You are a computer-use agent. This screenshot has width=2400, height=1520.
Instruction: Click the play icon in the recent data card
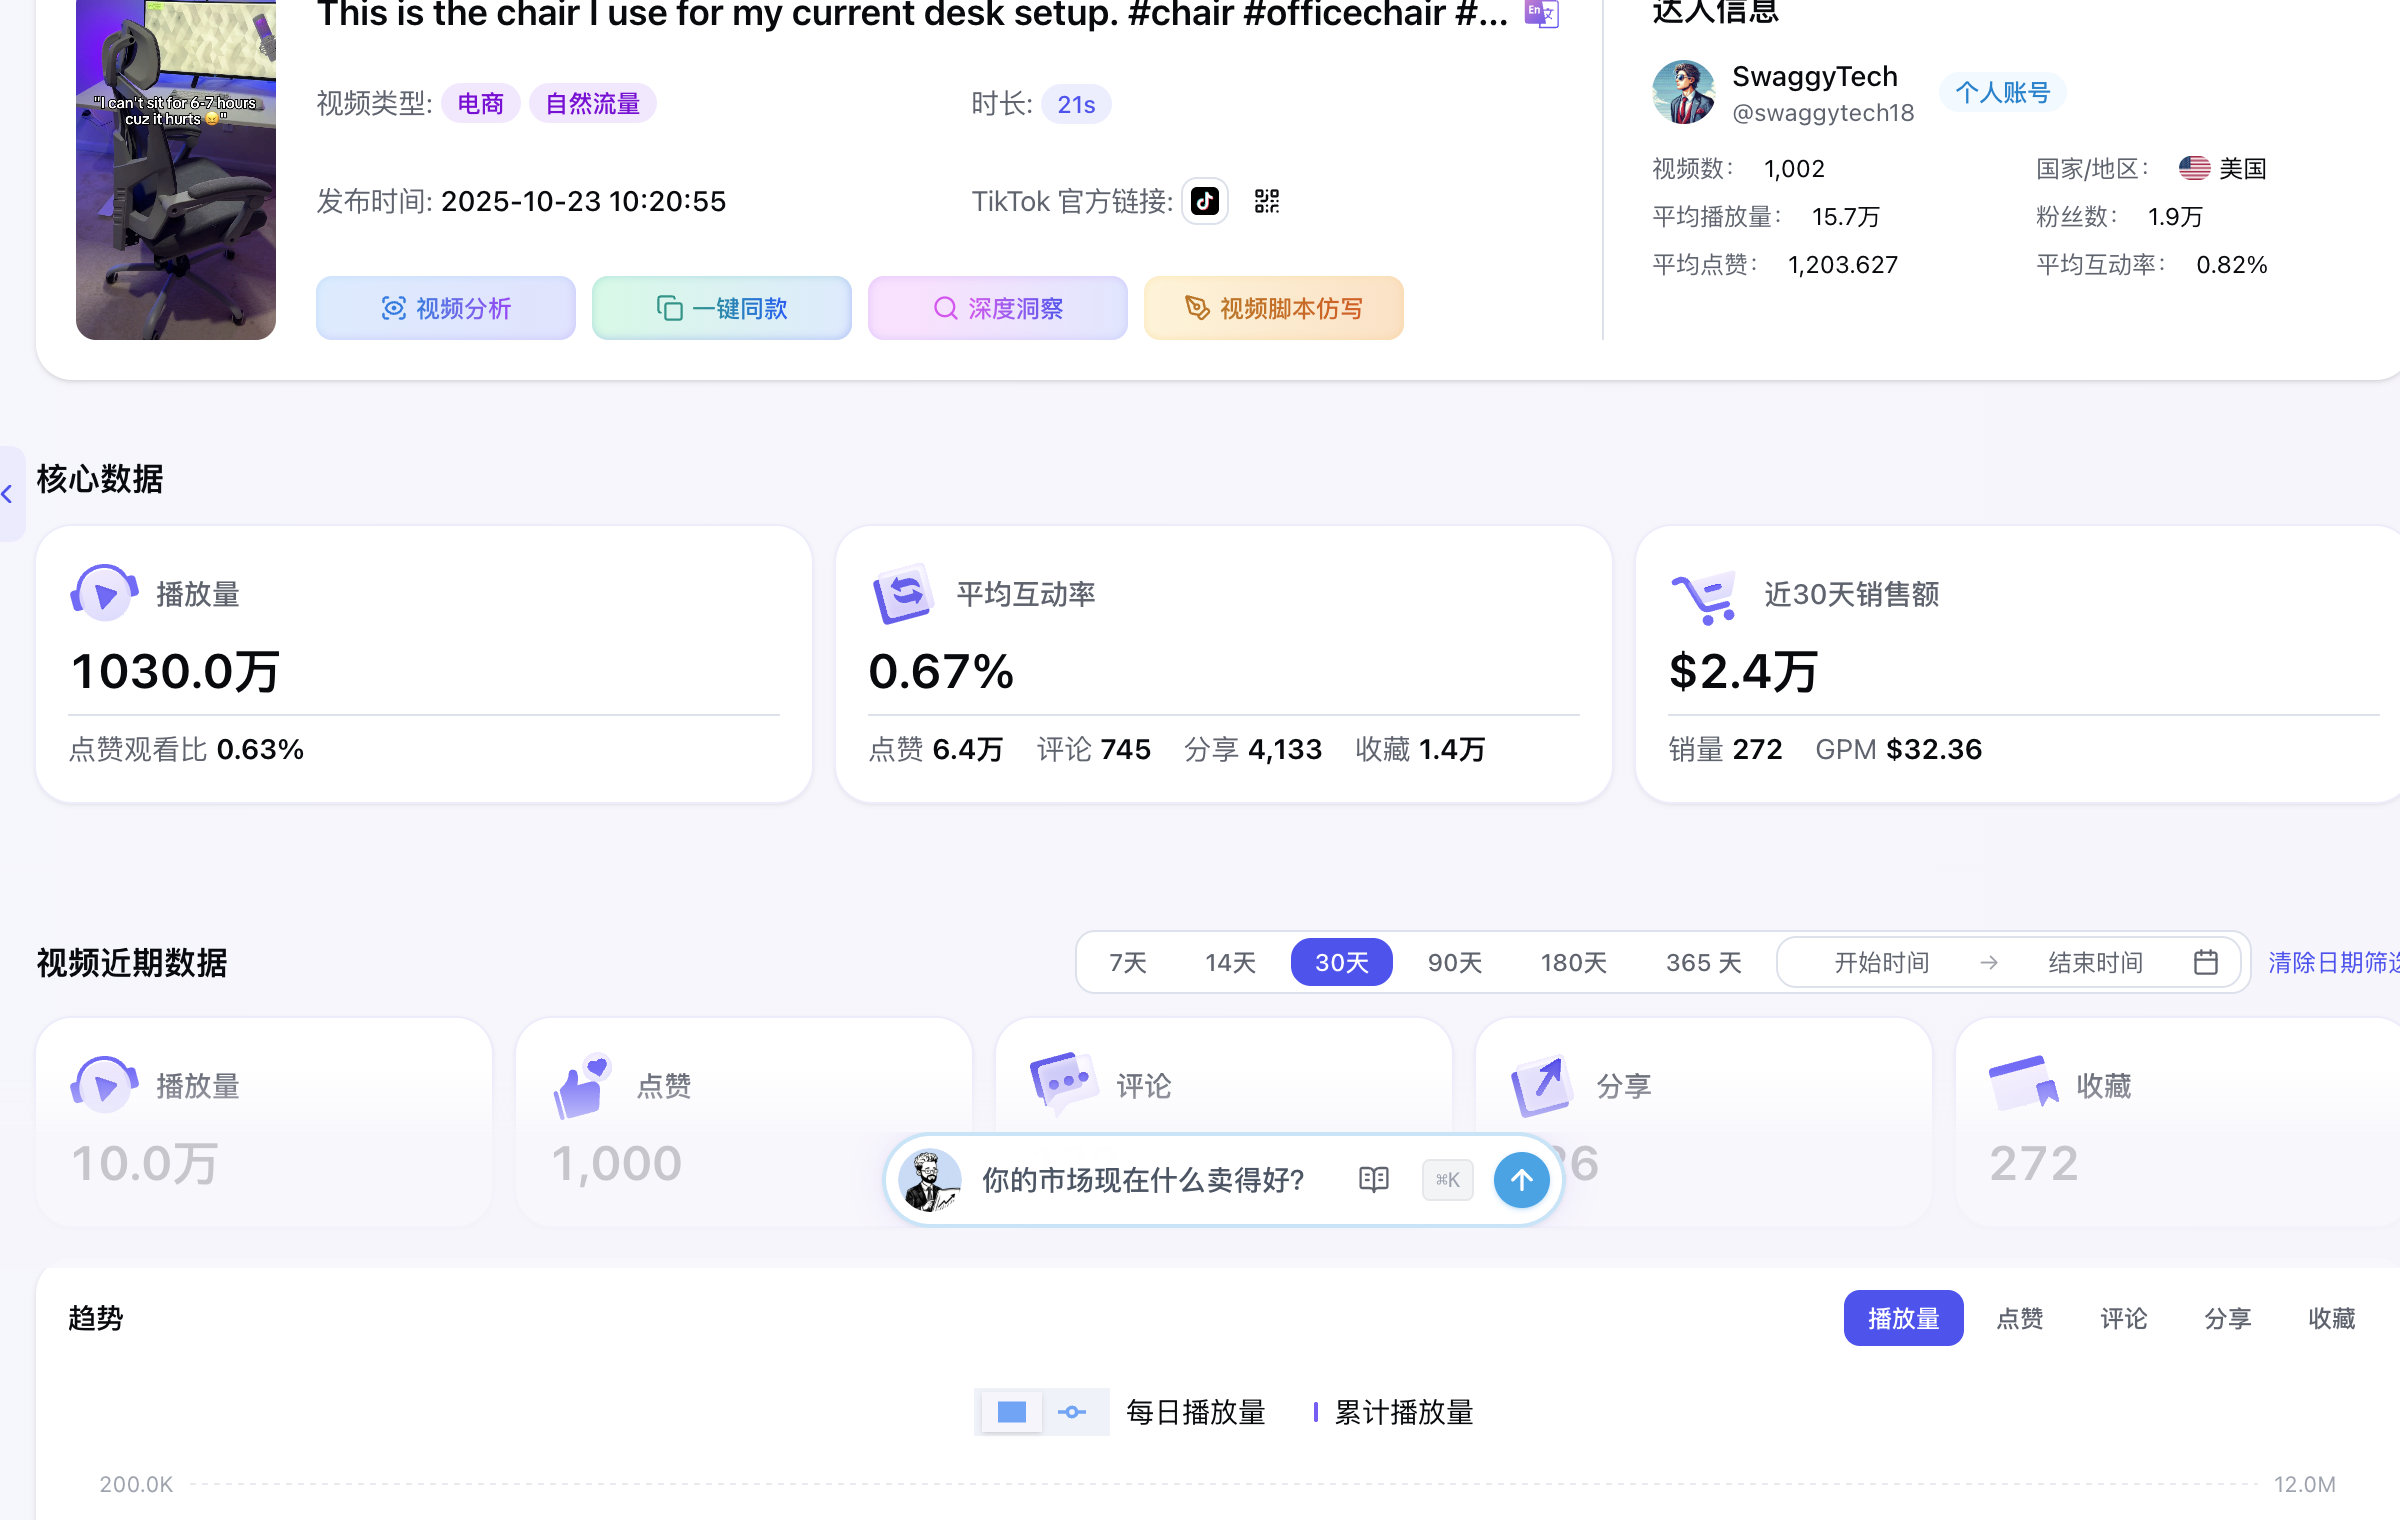[104, 1085]
